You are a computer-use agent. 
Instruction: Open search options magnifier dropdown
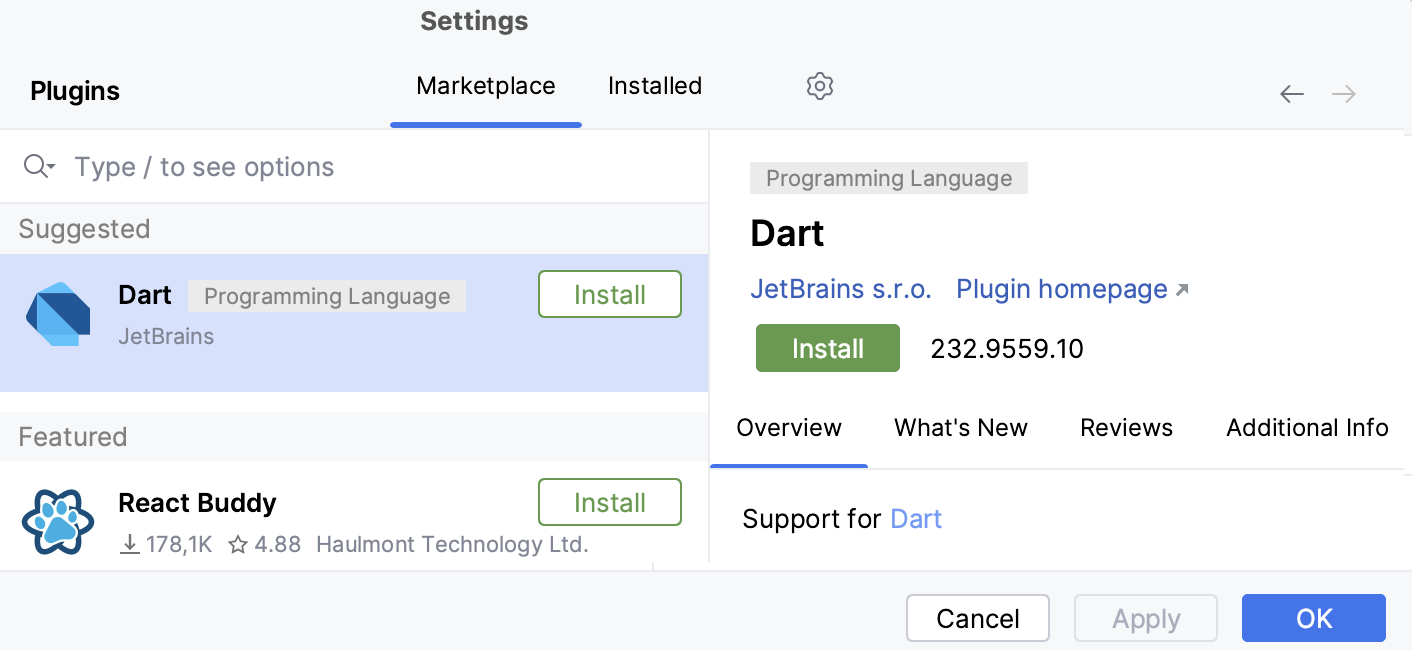pos(39,167)
